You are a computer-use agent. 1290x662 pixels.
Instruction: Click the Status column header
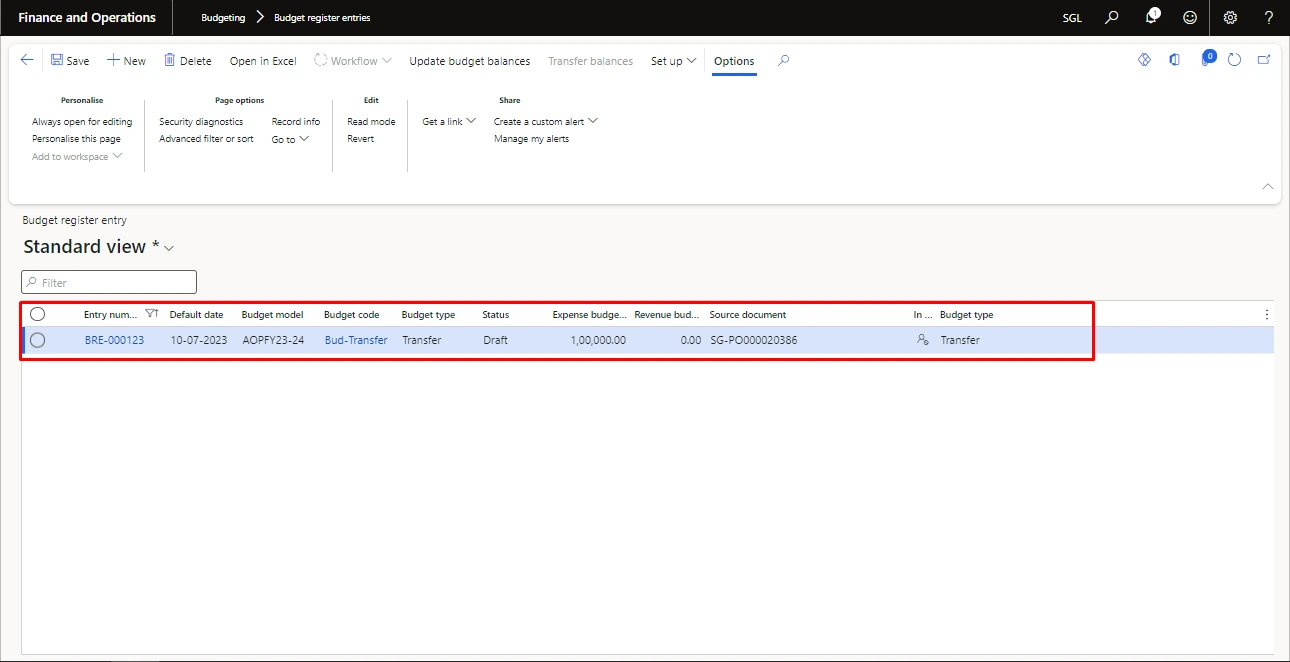point(495,315)
